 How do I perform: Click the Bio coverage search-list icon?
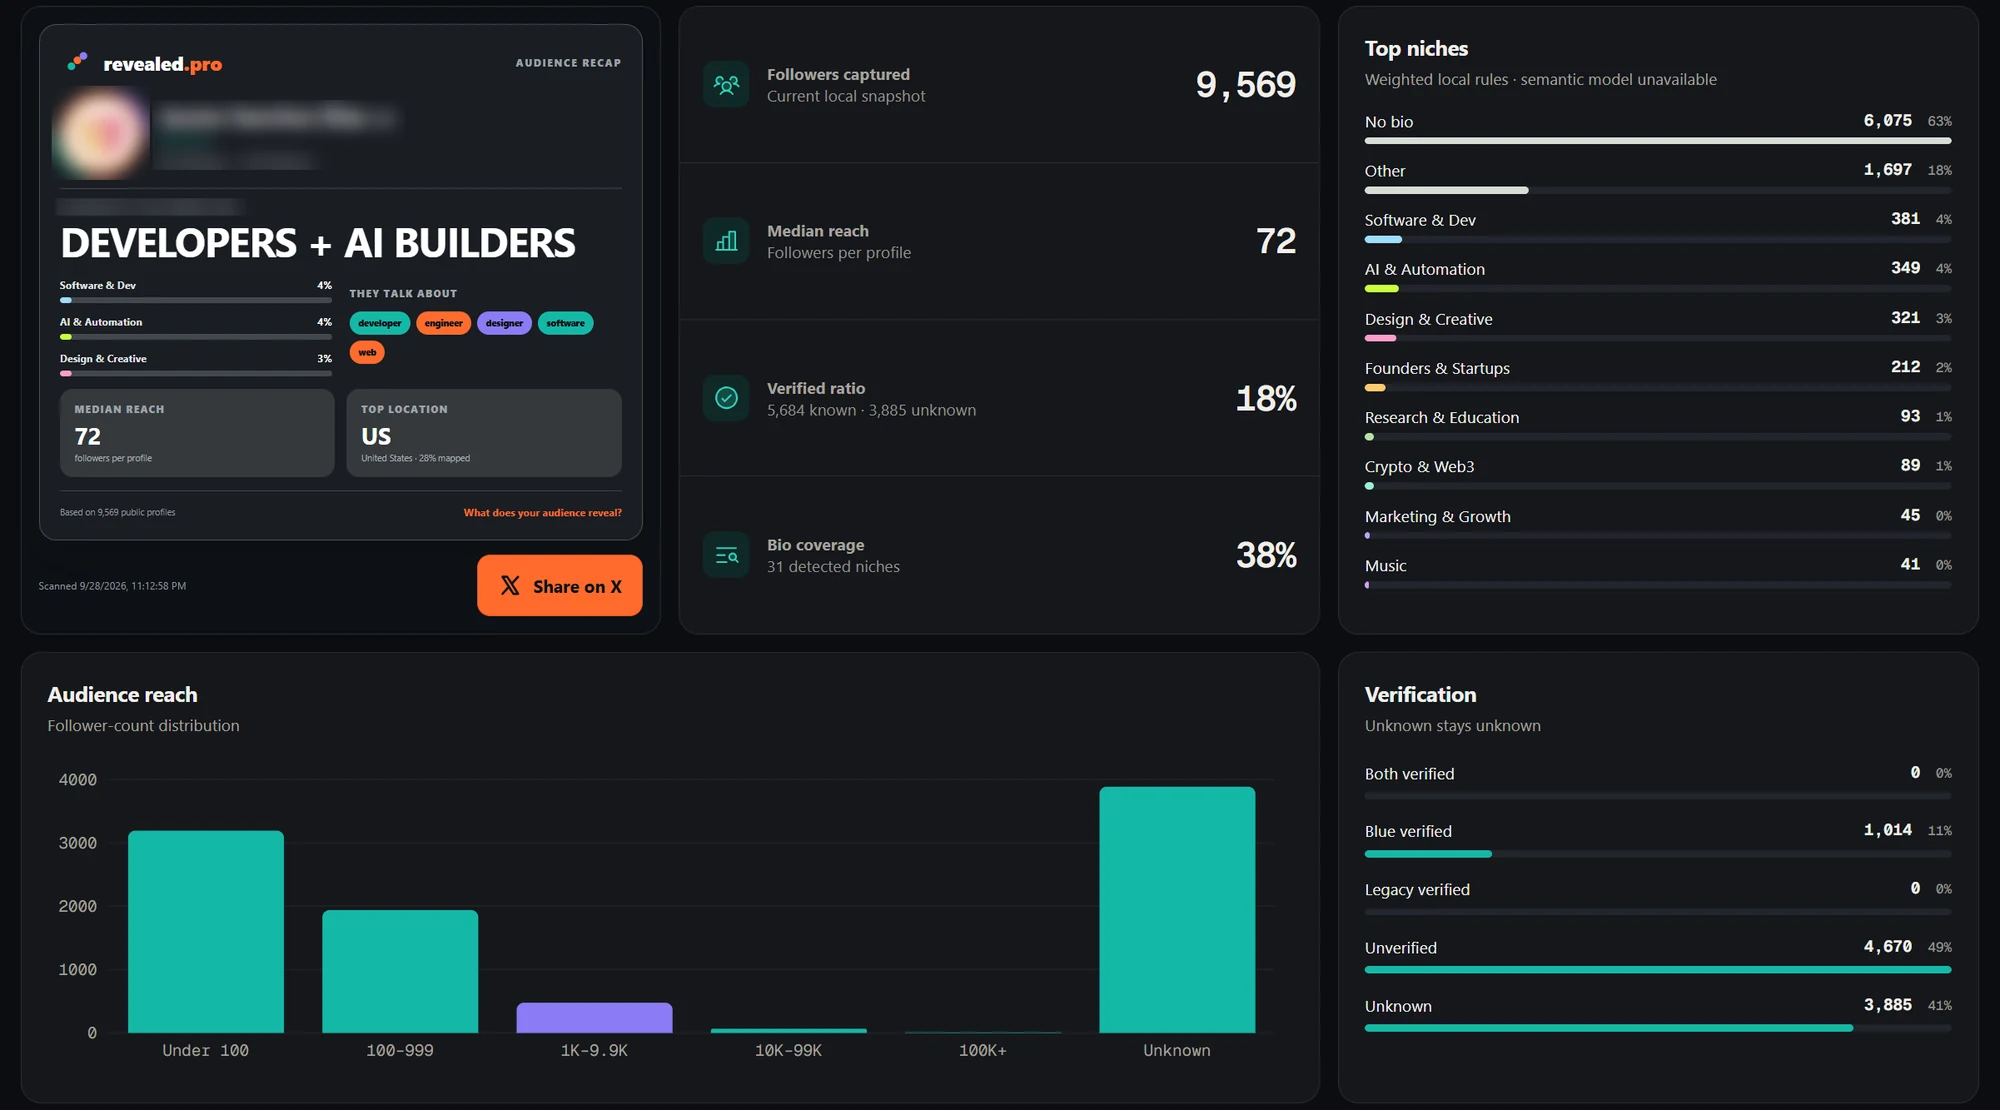(x=726, y=555)
